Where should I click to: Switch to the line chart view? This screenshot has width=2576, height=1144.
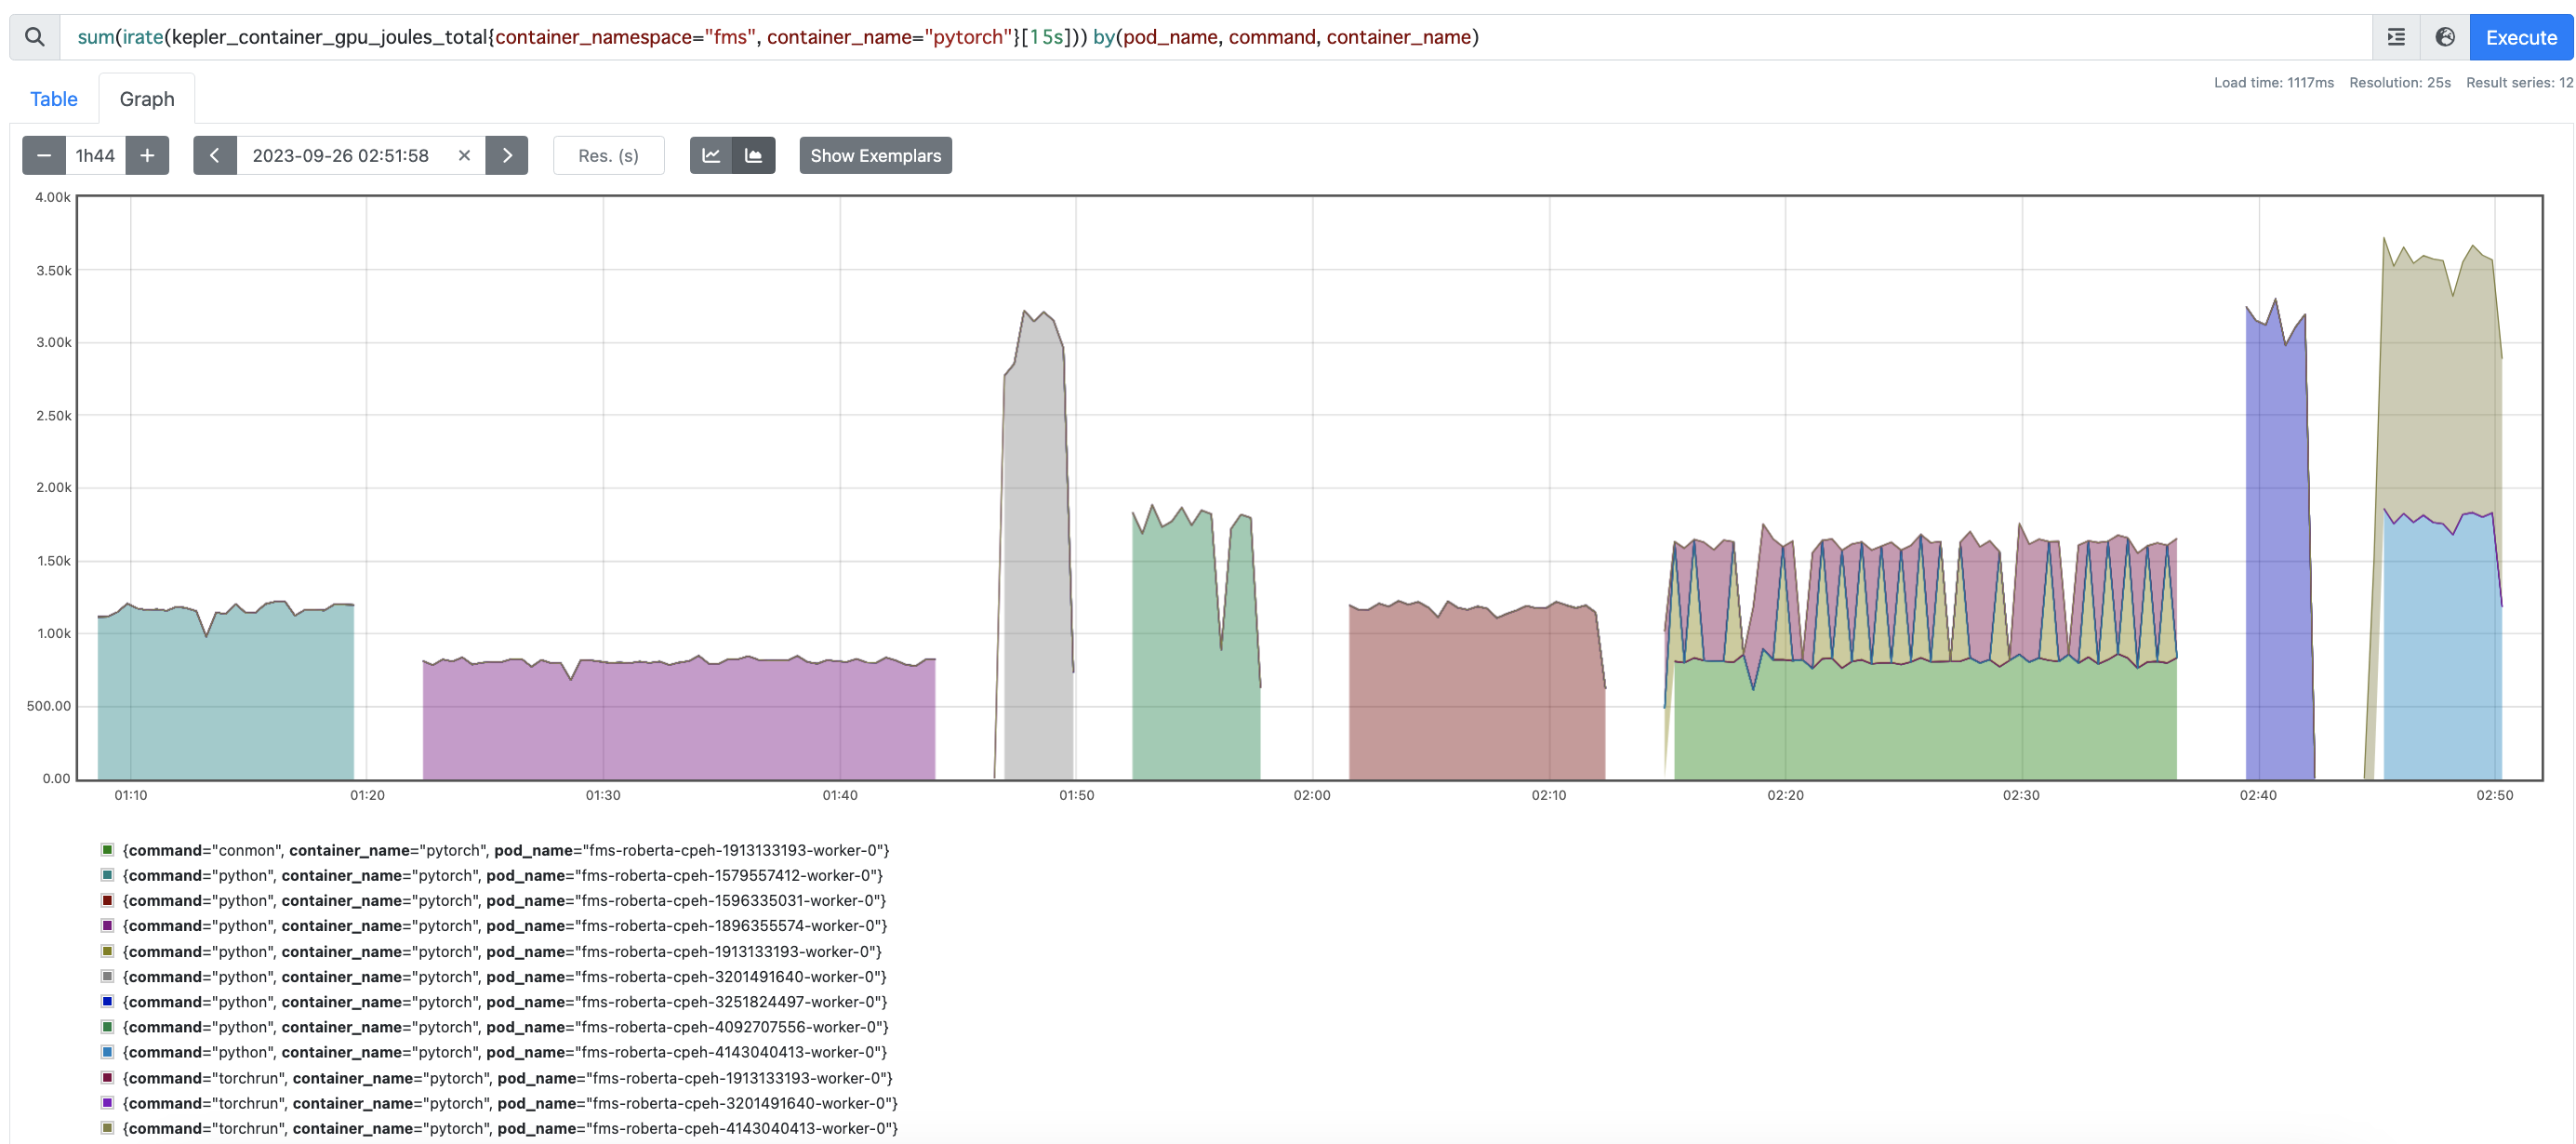pos(711,155)
